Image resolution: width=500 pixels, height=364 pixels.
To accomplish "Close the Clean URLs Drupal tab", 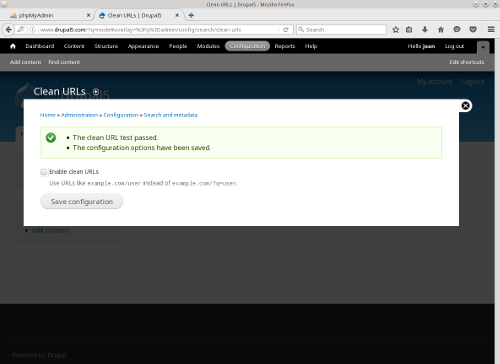I will (x=177, y=15).
